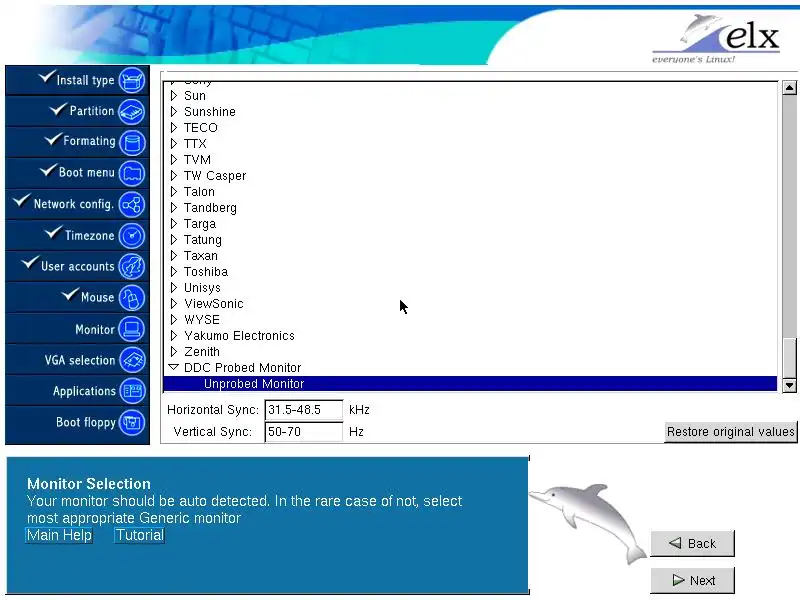Expand the ViewSonic monitor list
This screenshot has width=800, height=600.
coord(174,304)
